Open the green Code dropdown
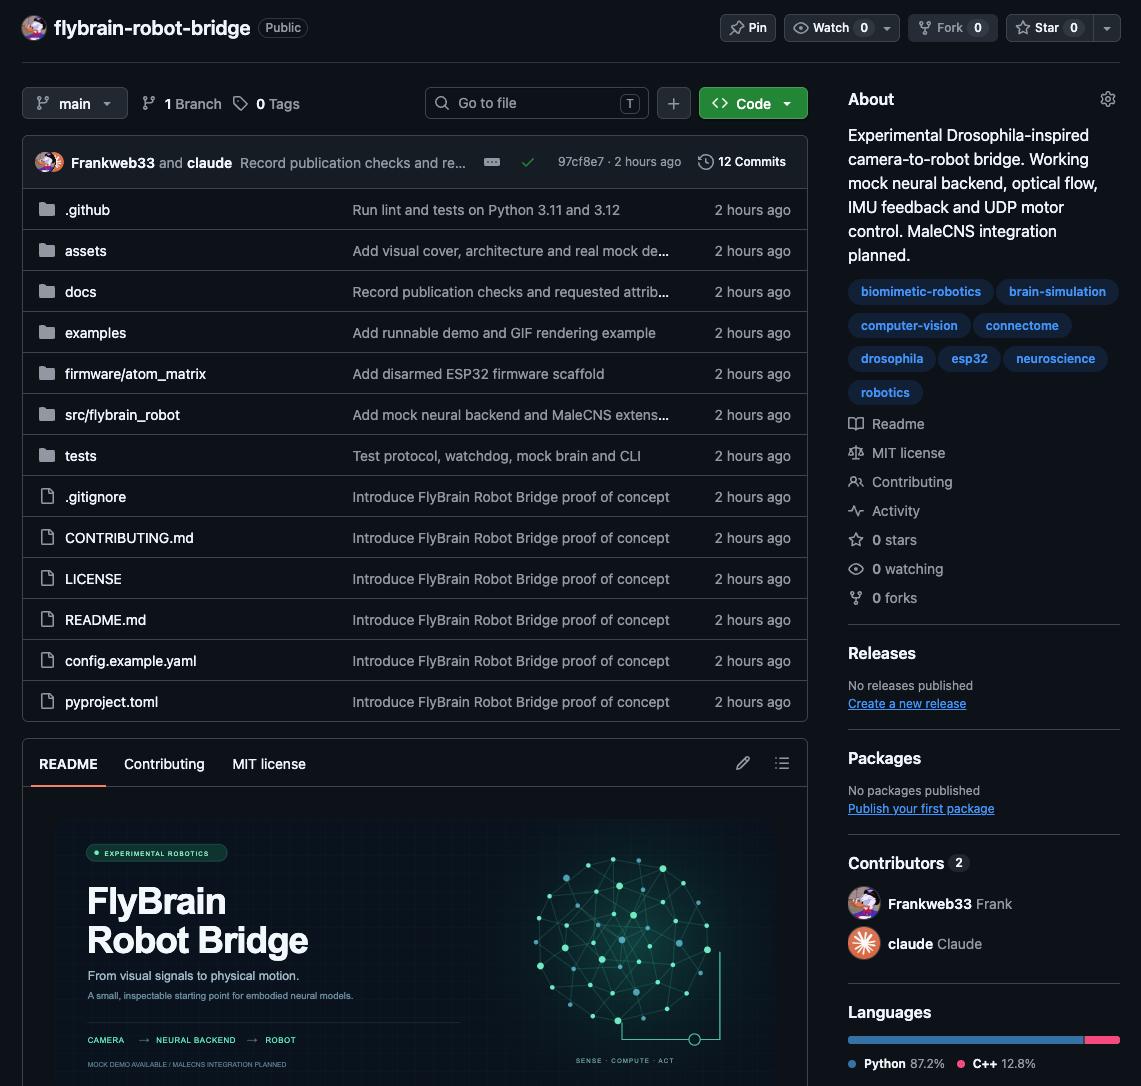 753,103
